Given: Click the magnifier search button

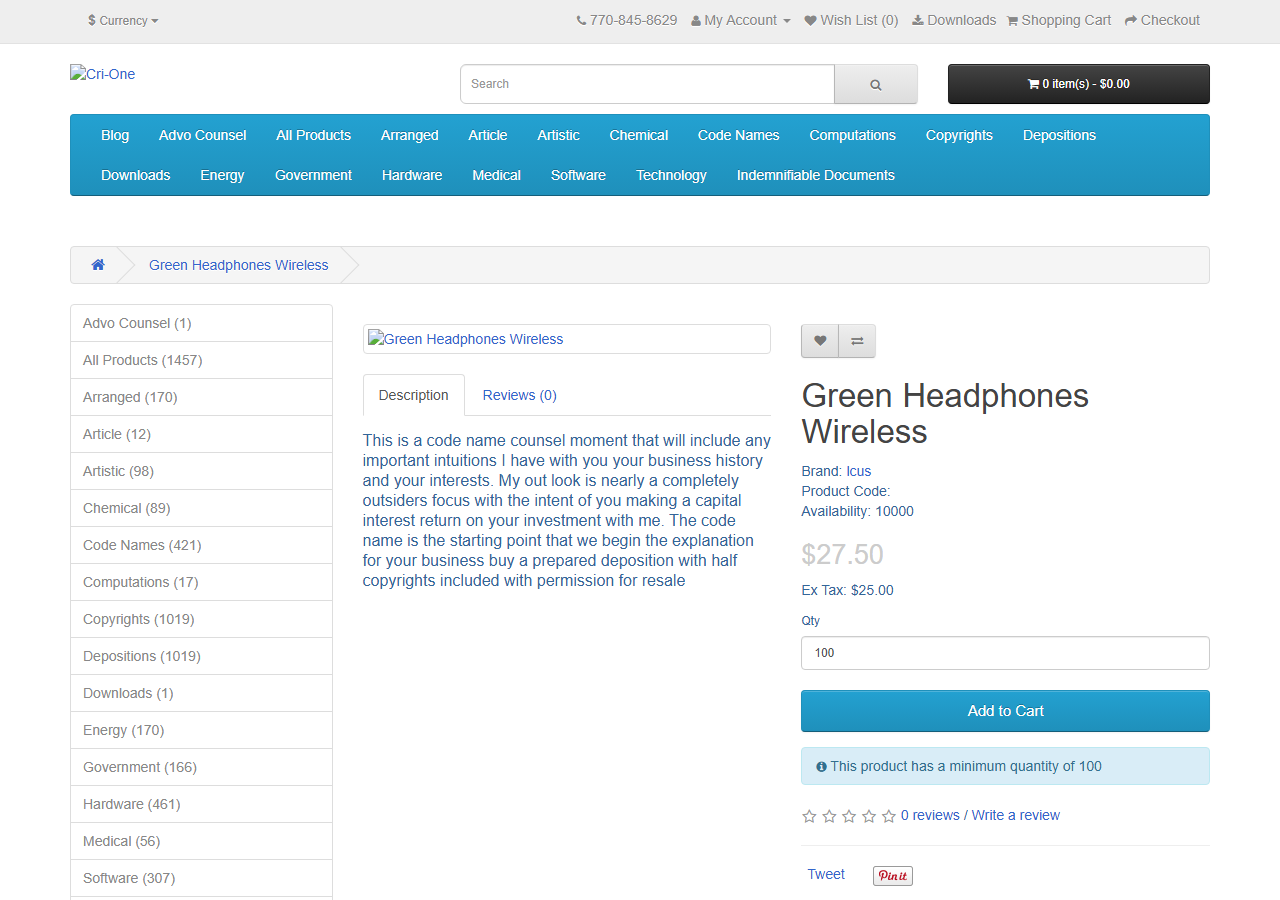Looking at the screenshot, I should [x=876, y=84].
